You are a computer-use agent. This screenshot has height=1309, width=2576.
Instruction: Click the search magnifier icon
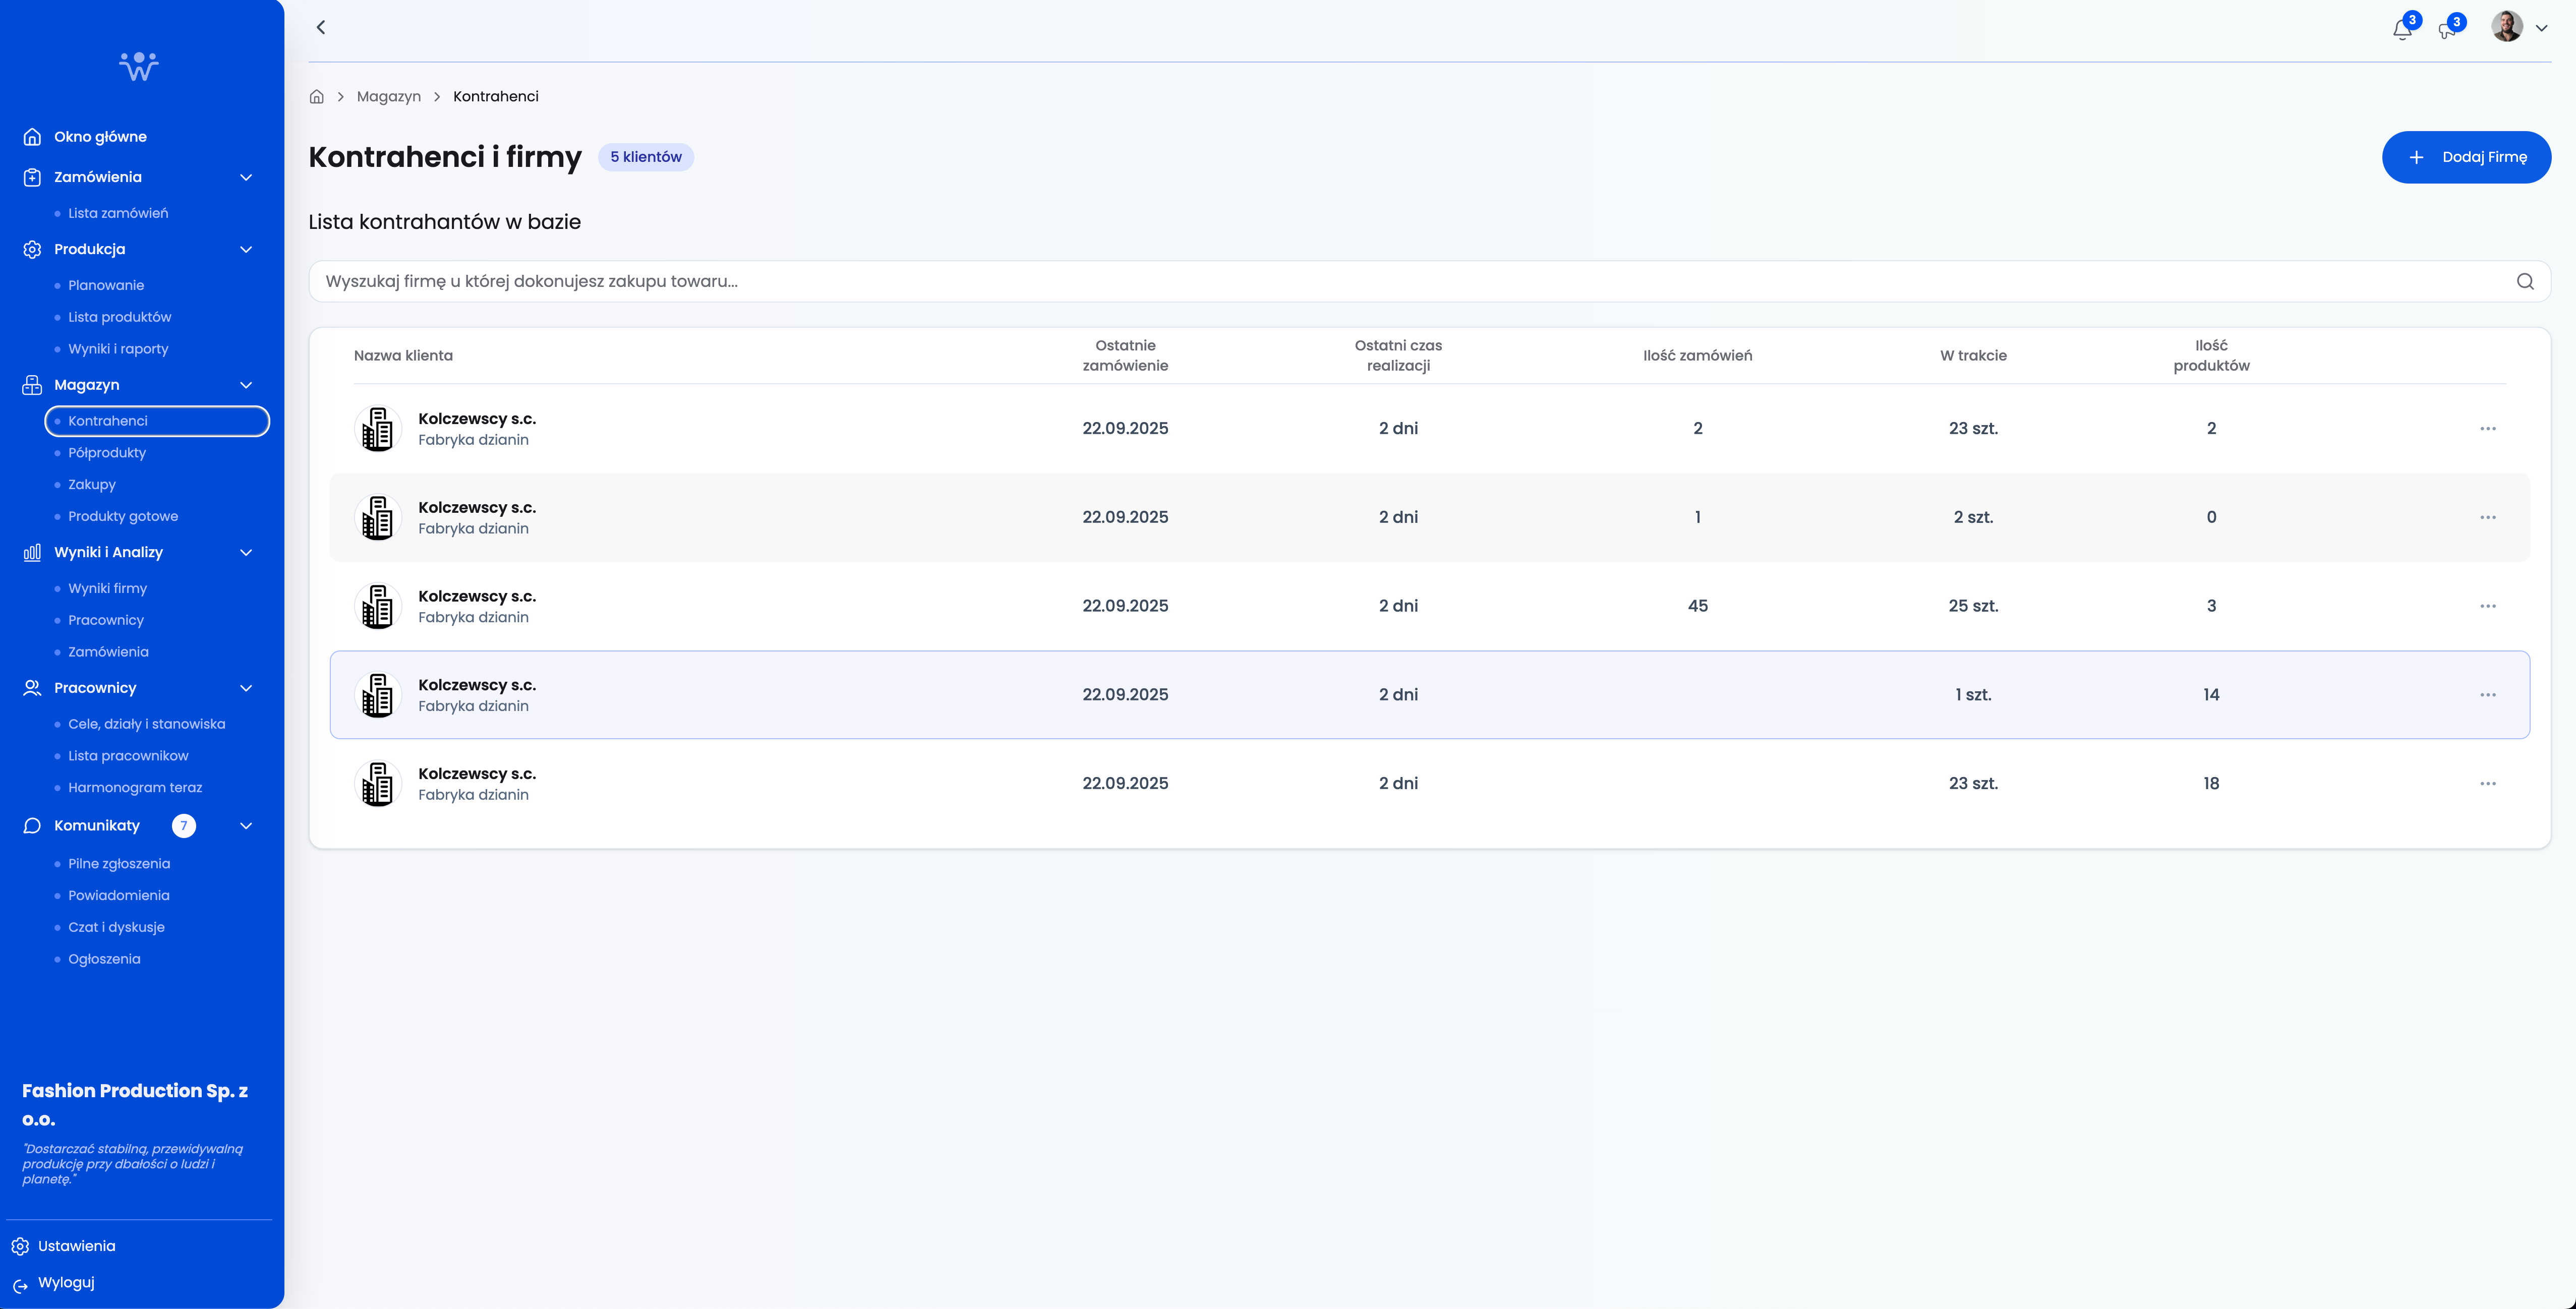[2525, 281]
